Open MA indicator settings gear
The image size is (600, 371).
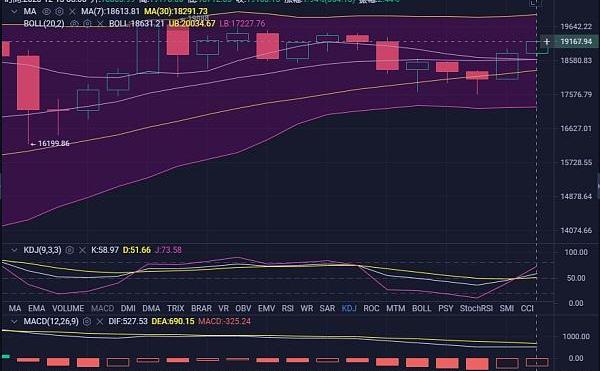59,11
